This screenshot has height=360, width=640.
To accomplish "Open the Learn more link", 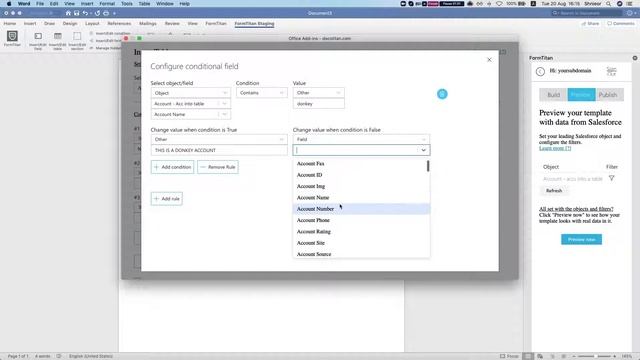I will [555, 148].
